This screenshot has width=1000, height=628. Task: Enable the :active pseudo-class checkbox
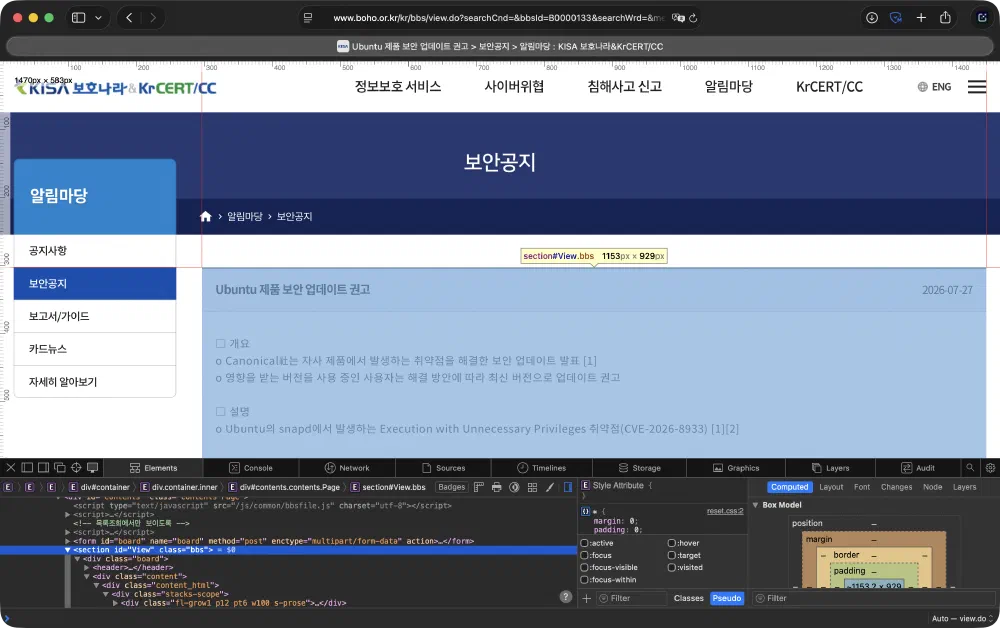click(584, 543)
